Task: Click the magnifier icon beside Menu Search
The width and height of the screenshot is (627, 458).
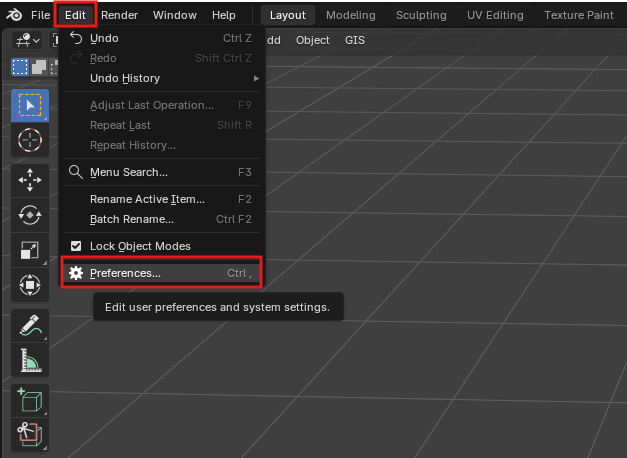Action: click(x=76, y=172)
